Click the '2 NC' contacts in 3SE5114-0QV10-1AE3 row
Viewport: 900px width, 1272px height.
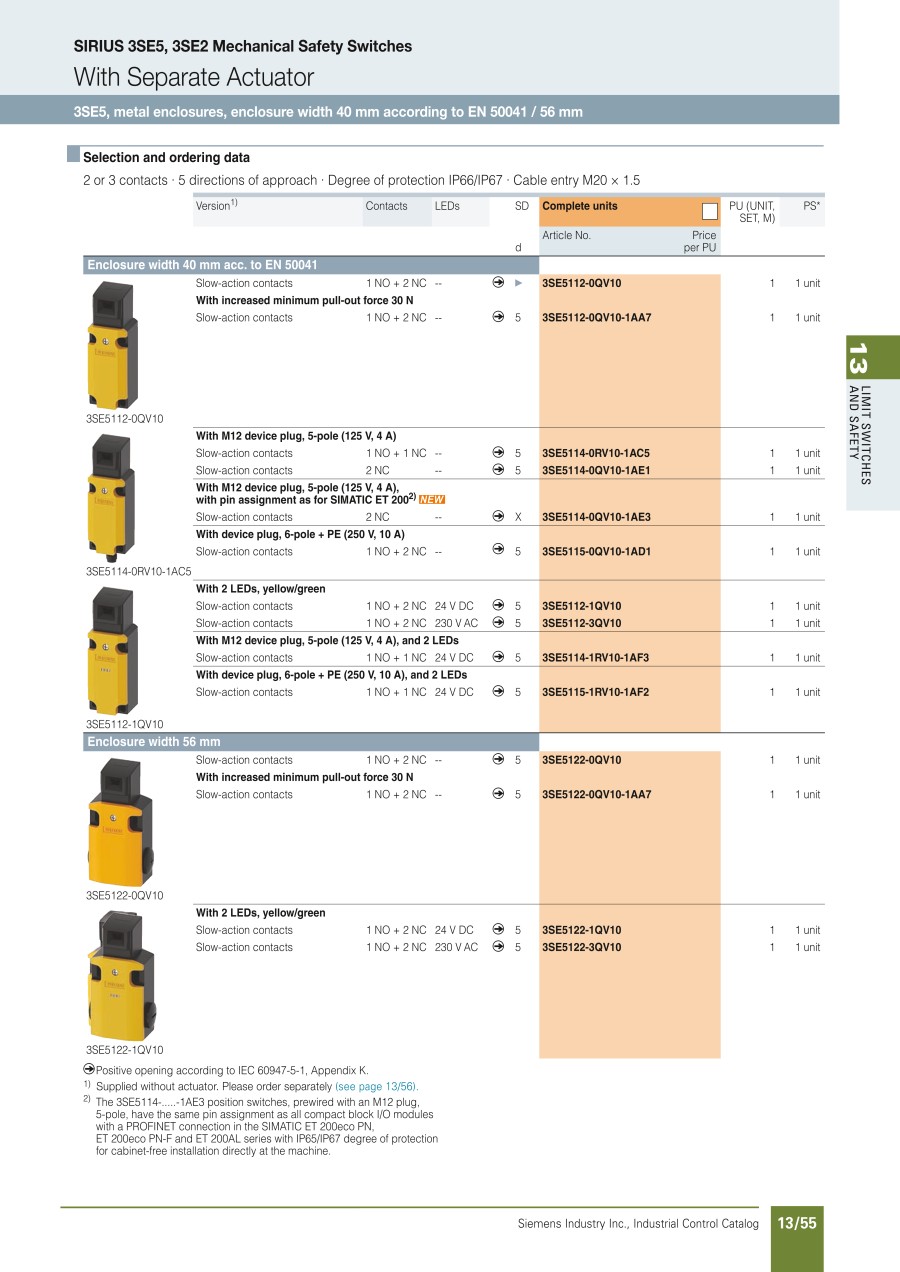(378, 517)
